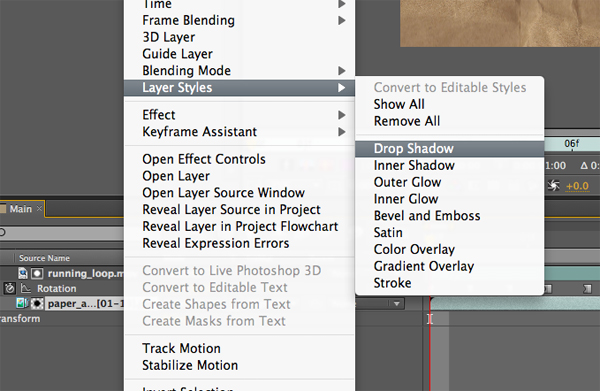The image size is (600, 391).
Task: Open the dropdown arrow on paper_a layer row
Action: click(397, 304)
